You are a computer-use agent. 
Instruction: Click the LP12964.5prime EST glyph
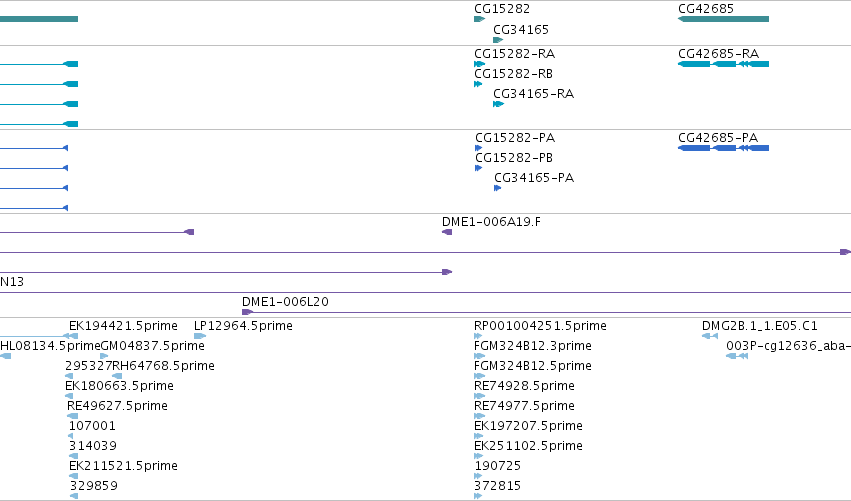click(200, 336)
